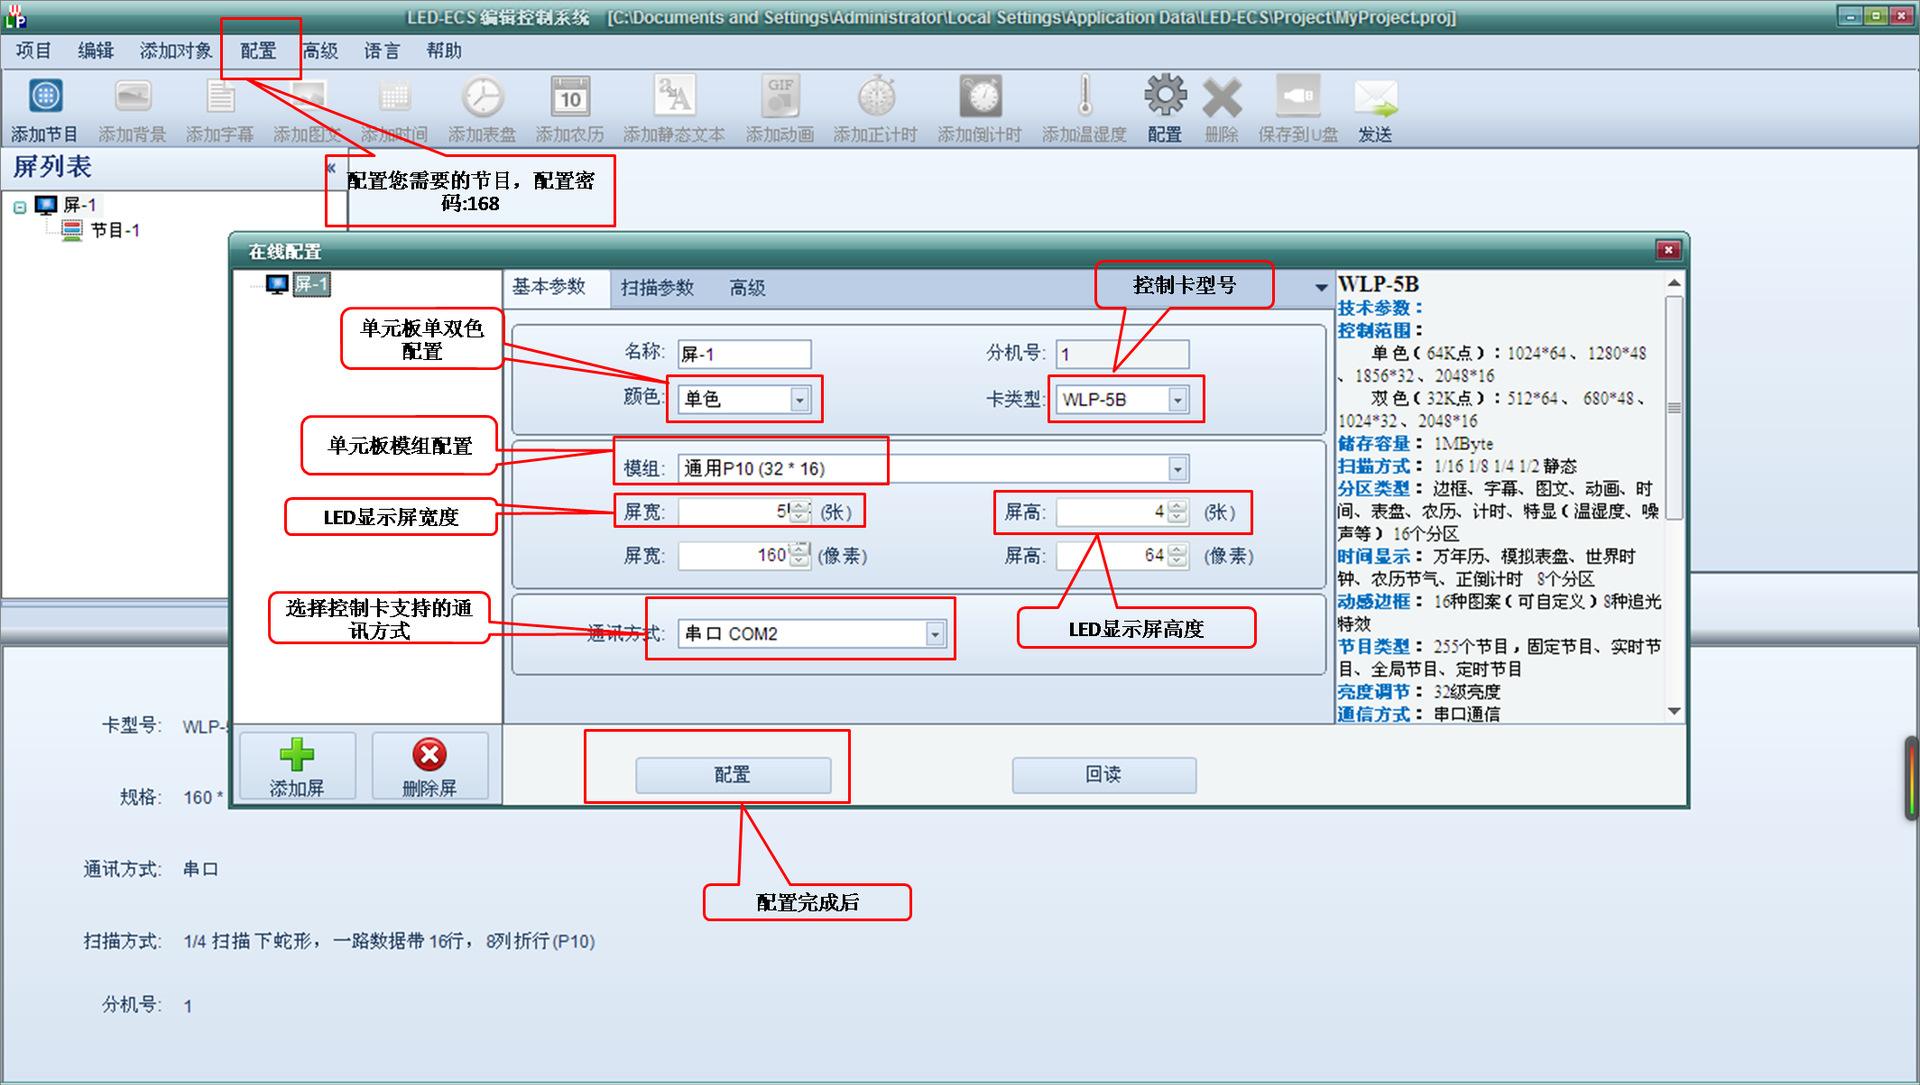Viewport: 1920px width, 1085px height.
Task: Adjust the 屏高 (像素) spinner showing 64
Action: click(x=1178, y=556)
